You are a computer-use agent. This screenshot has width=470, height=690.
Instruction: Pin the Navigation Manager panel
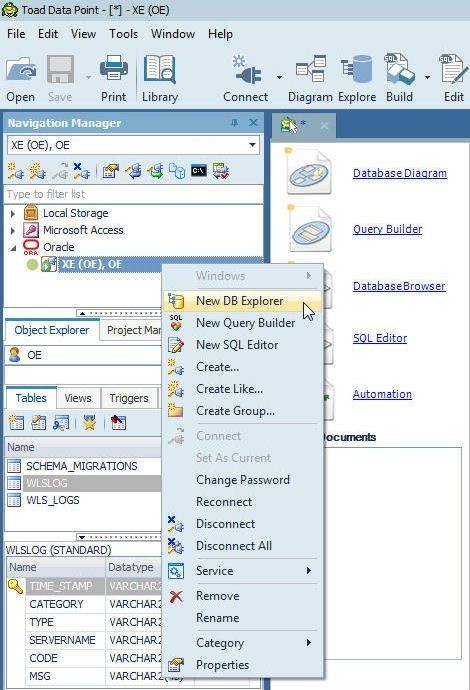[x=235, y=123]
